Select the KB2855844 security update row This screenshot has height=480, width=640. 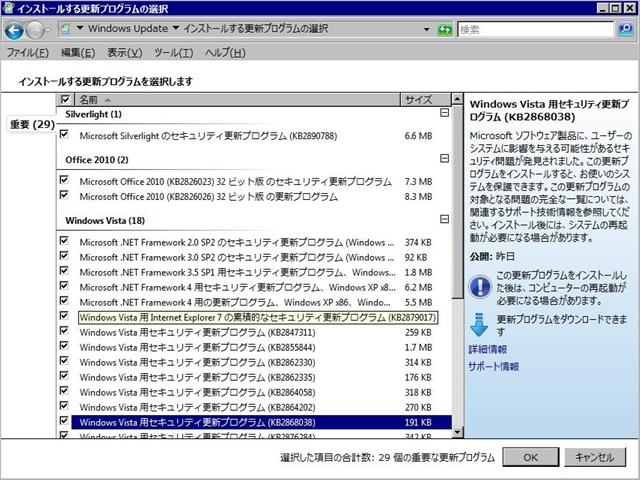261,348
